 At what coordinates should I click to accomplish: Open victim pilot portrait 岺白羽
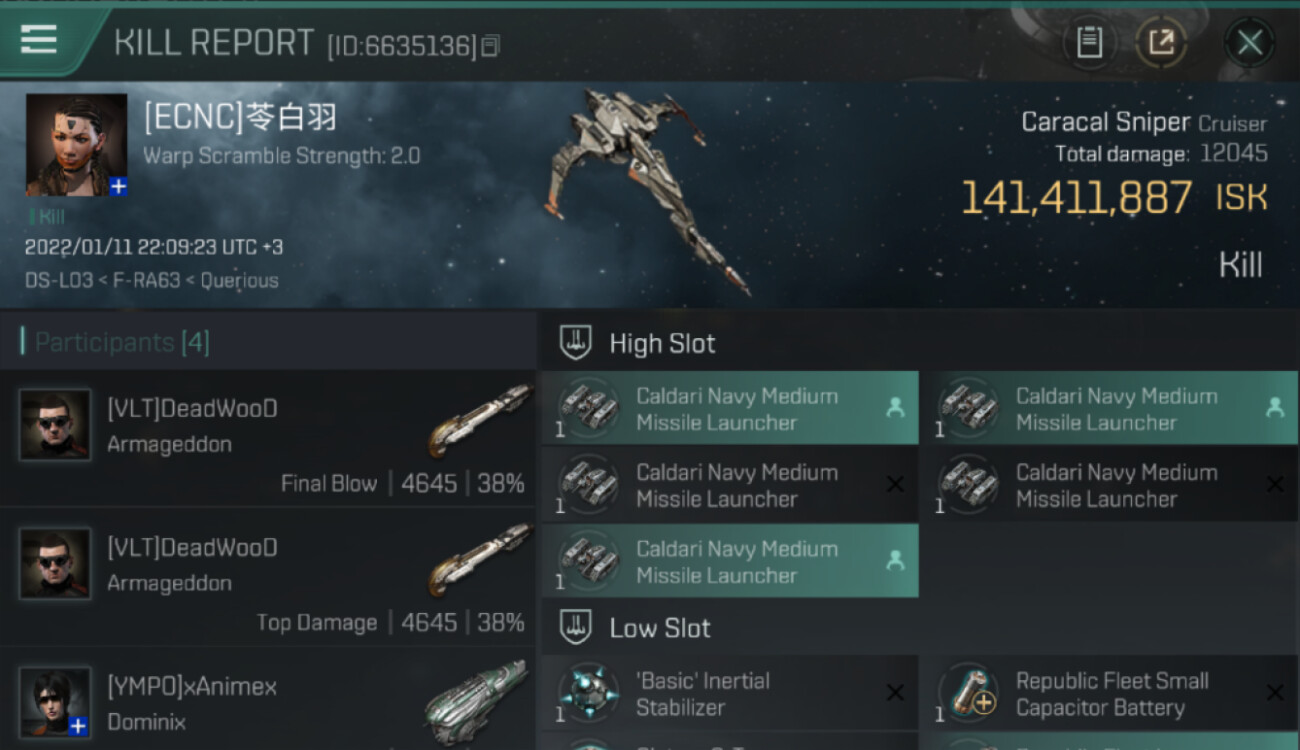click(76, 145)
